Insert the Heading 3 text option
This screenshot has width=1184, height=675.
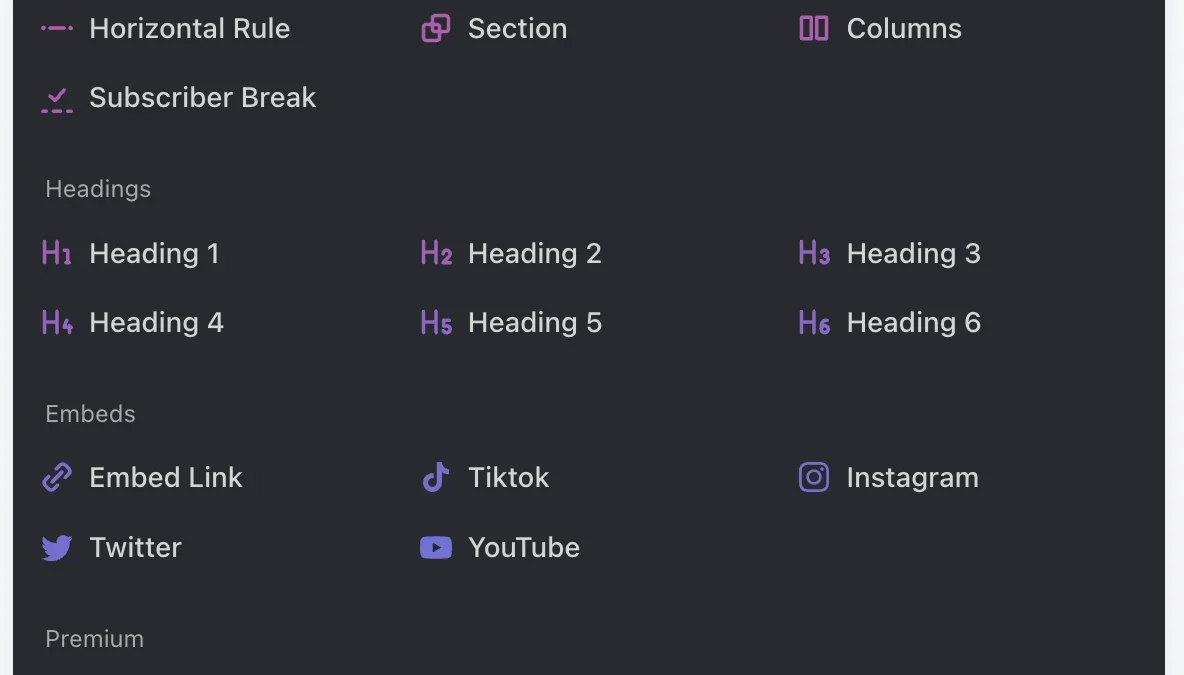click(x=914, y=254)
